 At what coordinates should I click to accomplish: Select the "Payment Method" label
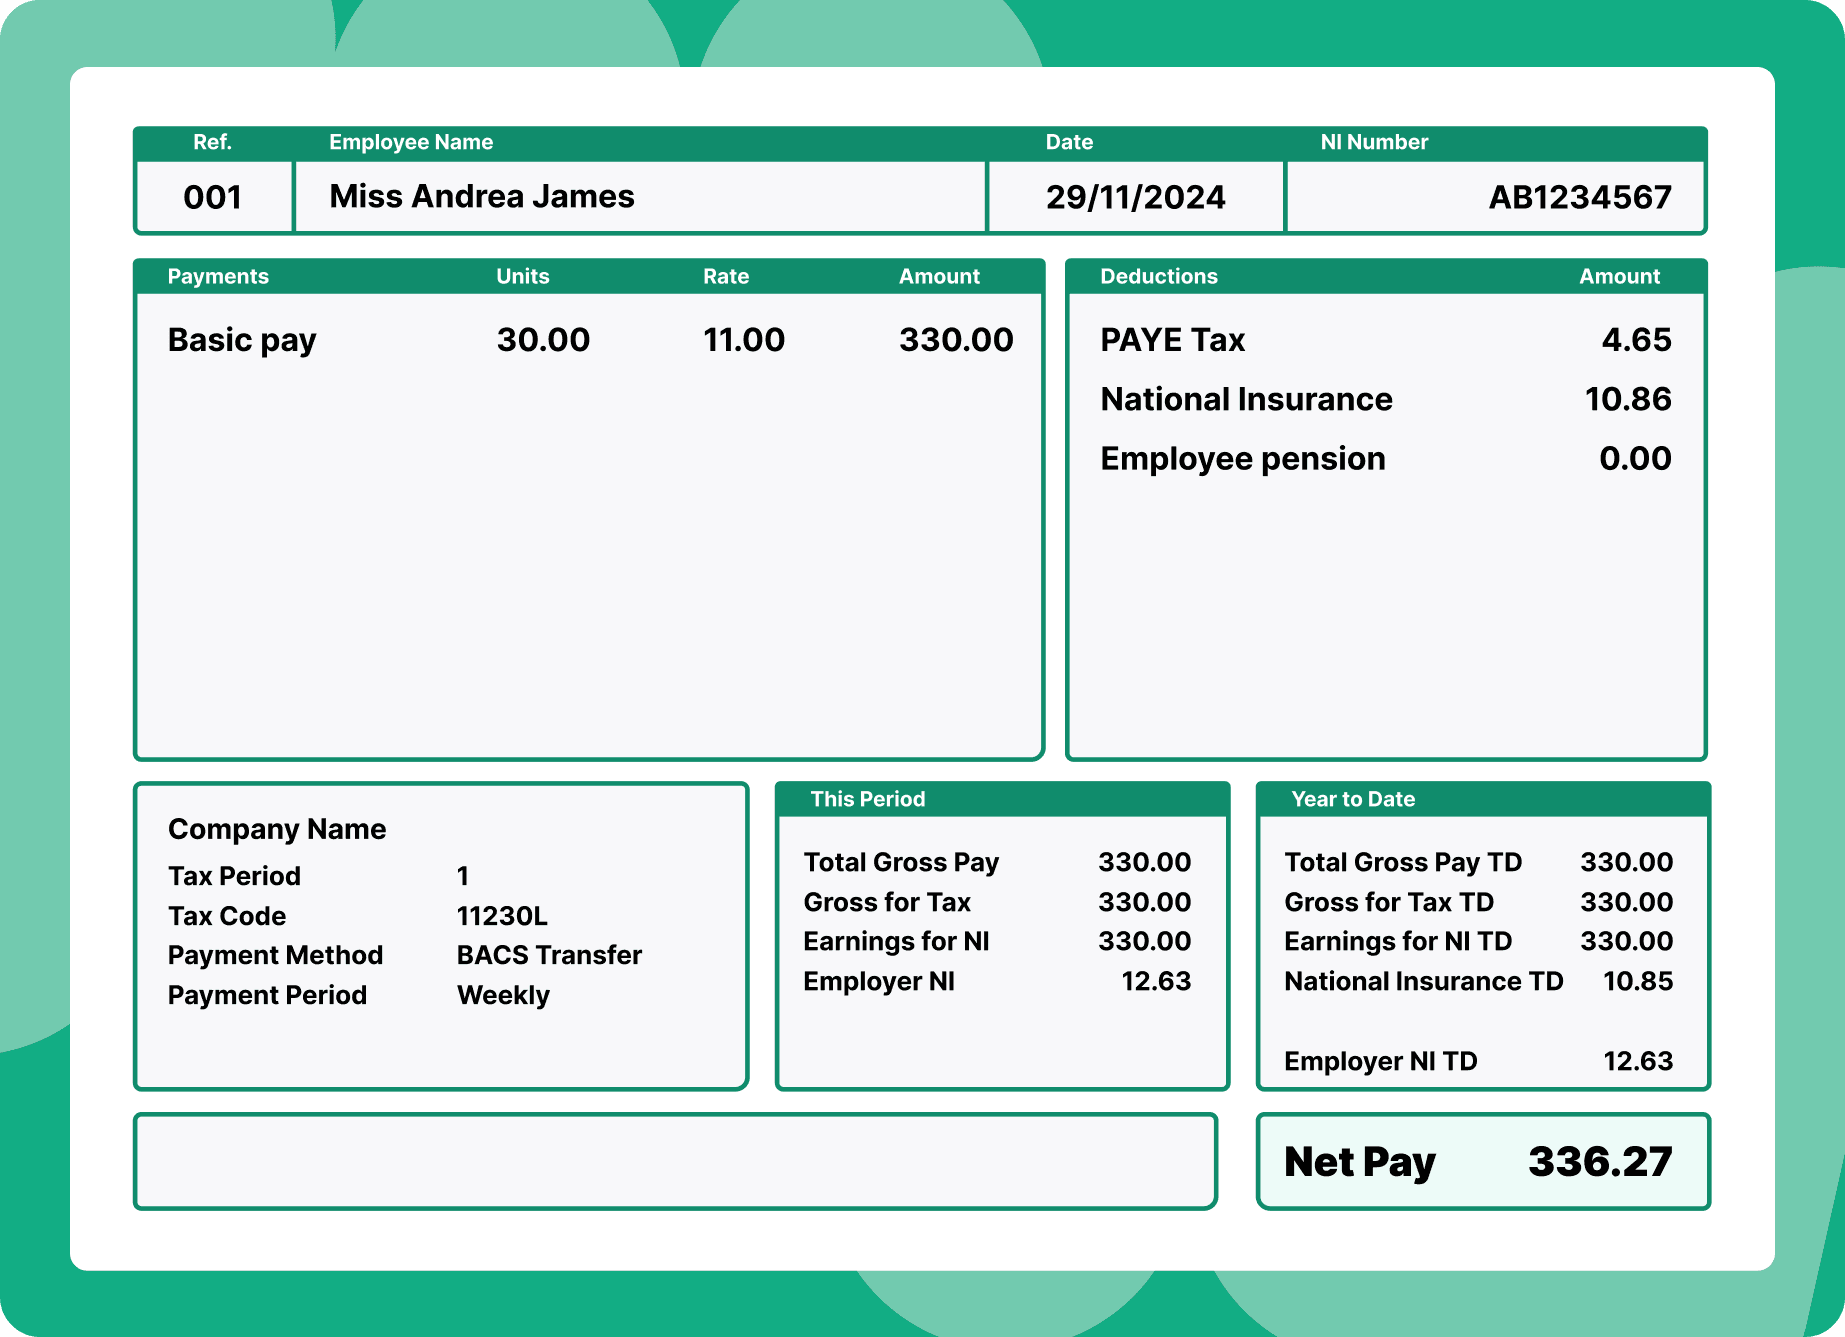pyautogui.click(x=275, y=955)
